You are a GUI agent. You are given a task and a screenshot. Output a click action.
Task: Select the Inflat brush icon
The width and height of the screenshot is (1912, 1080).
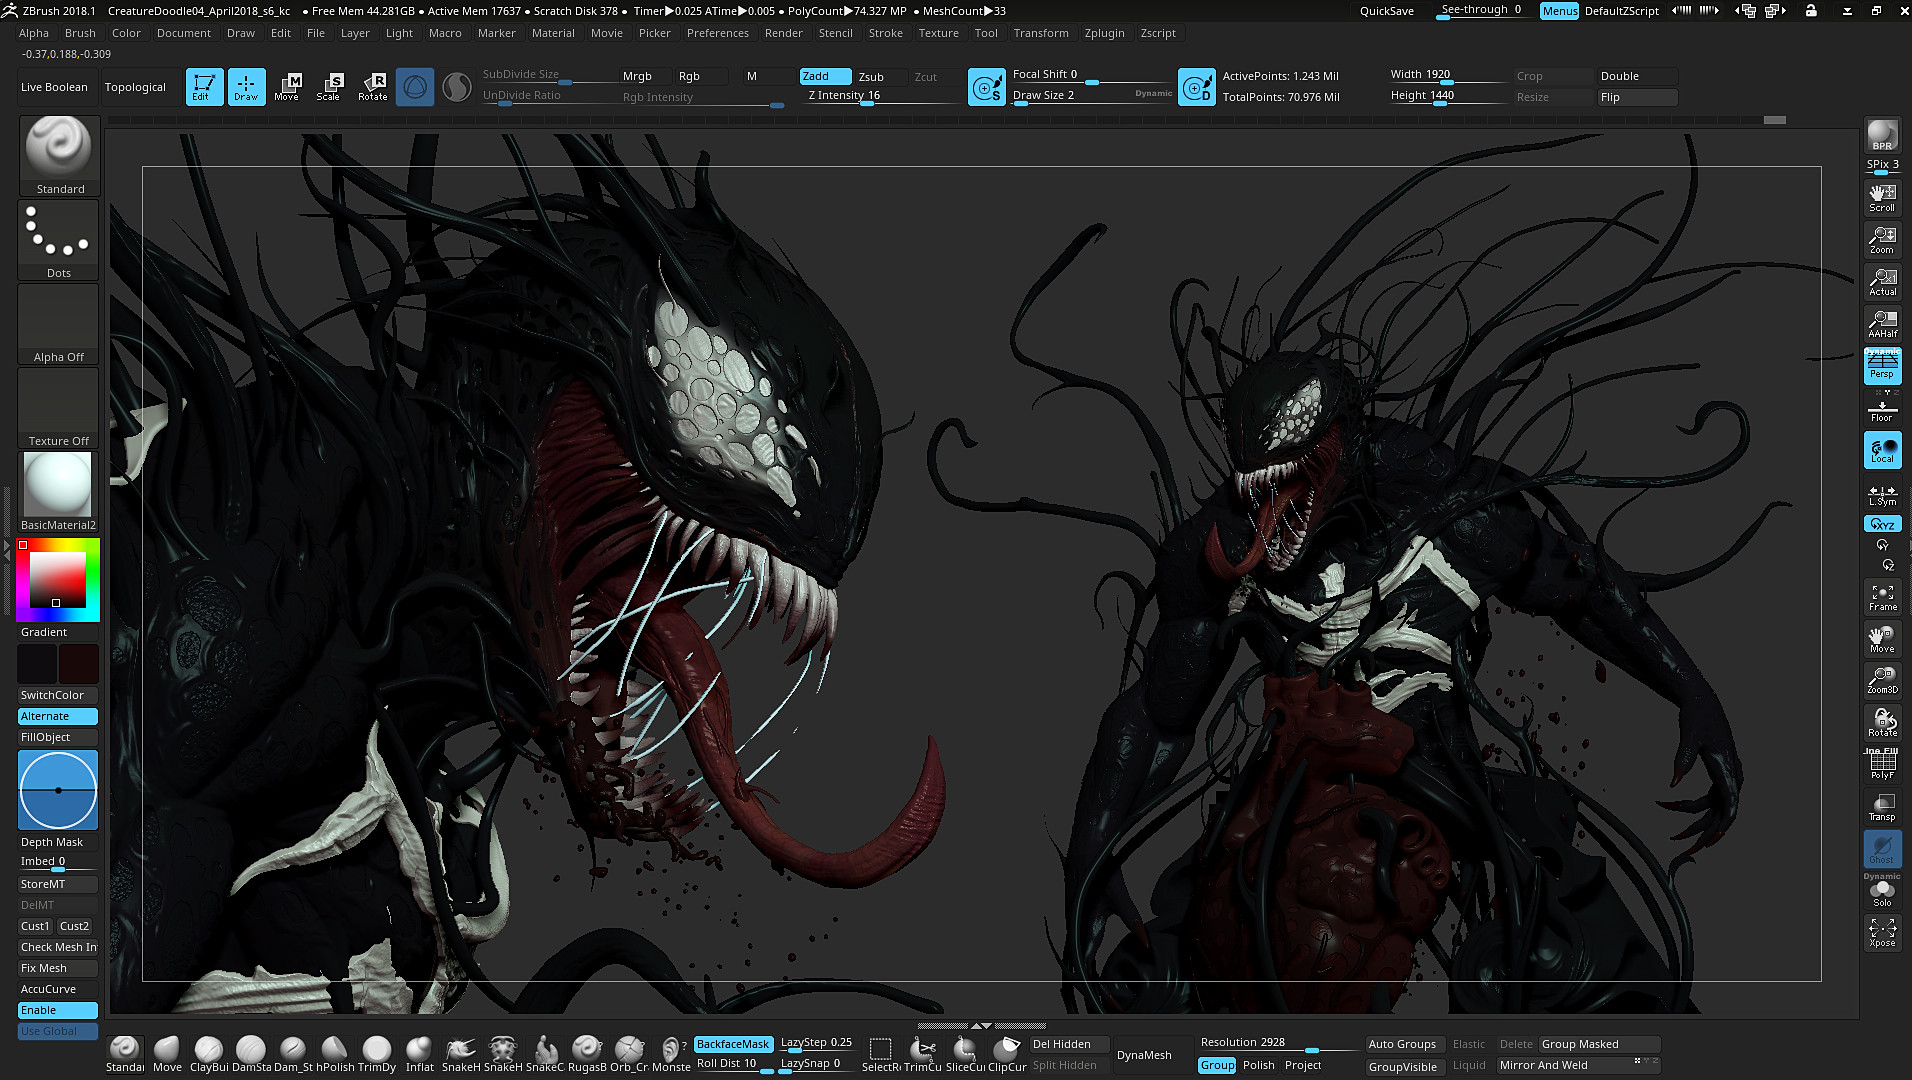419,1054
